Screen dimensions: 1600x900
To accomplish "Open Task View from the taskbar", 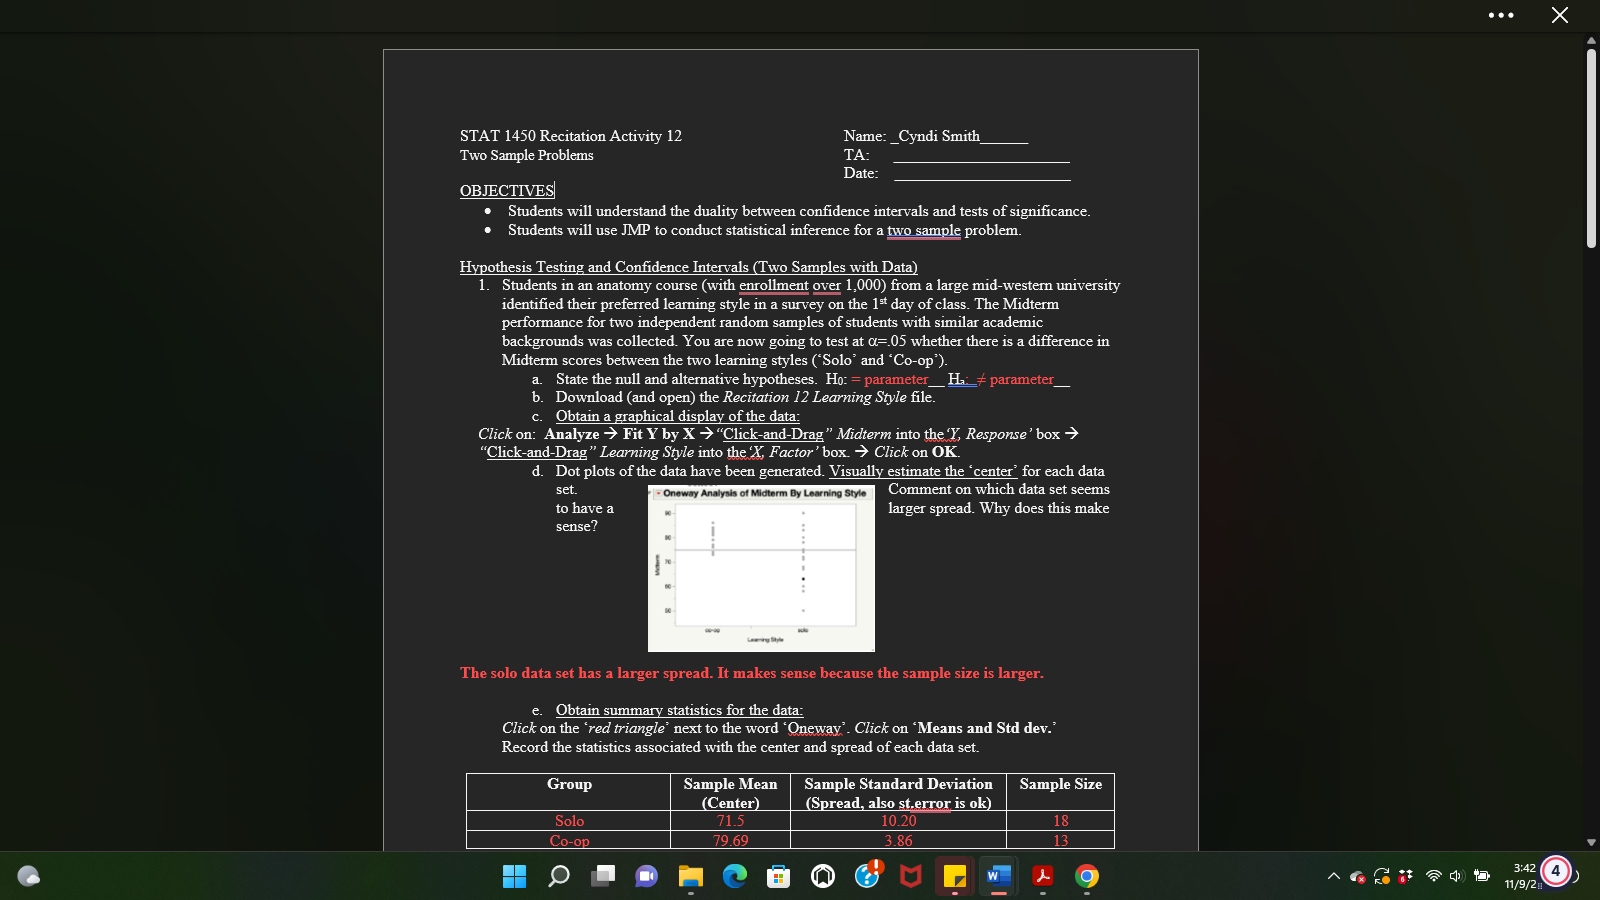I will tap(601, 876).
